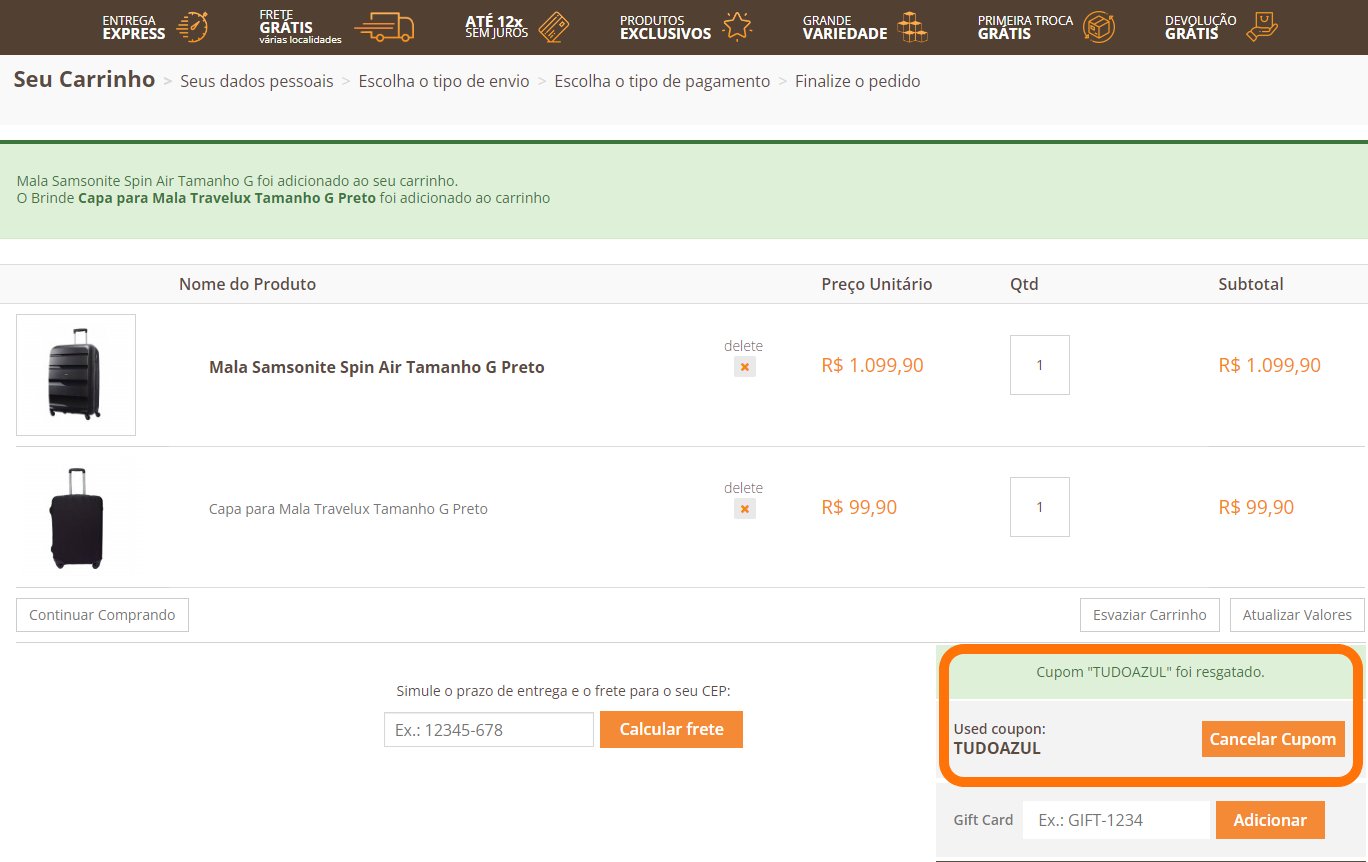Go to Escolha o tipo de envio step

444,81
